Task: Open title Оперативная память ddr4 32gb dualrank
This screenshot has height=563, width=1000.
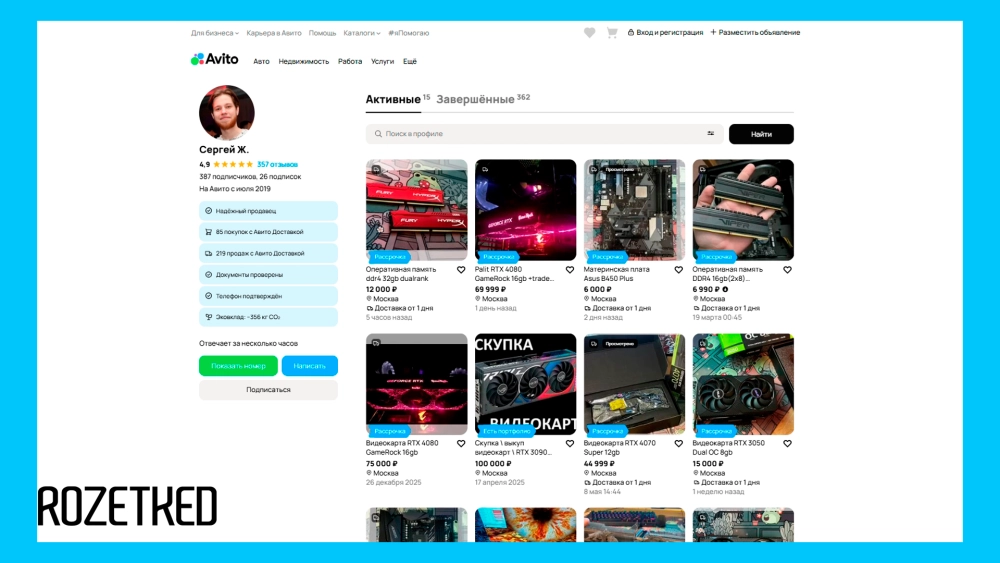Action: coord(401,274)
